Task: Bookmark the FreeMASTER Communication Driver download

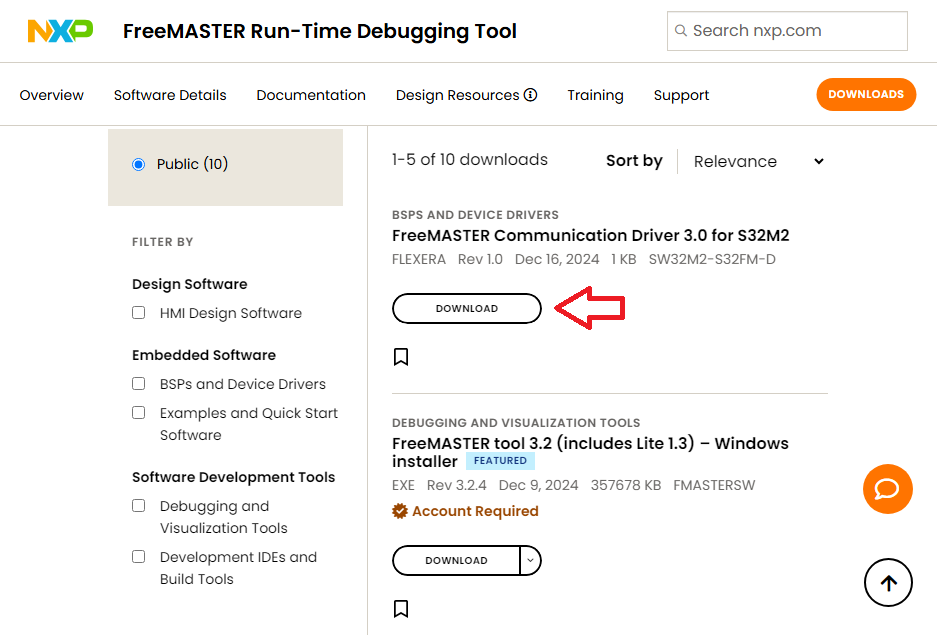Action: tap(401, 357)
